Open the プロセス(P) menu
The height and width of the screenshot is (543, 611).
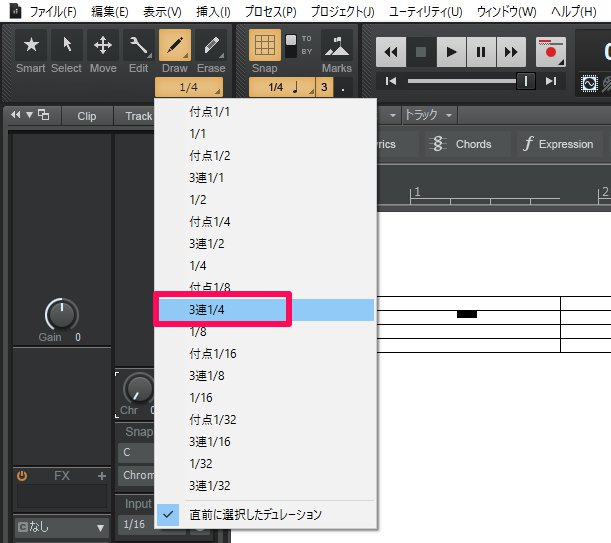click(x=270, y=12)
